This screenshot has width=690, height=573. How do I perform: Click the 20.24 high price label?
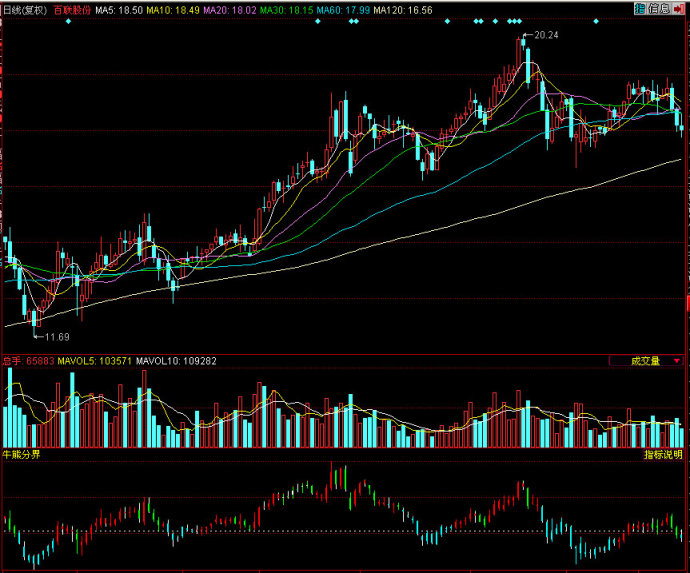coord(546,35)
